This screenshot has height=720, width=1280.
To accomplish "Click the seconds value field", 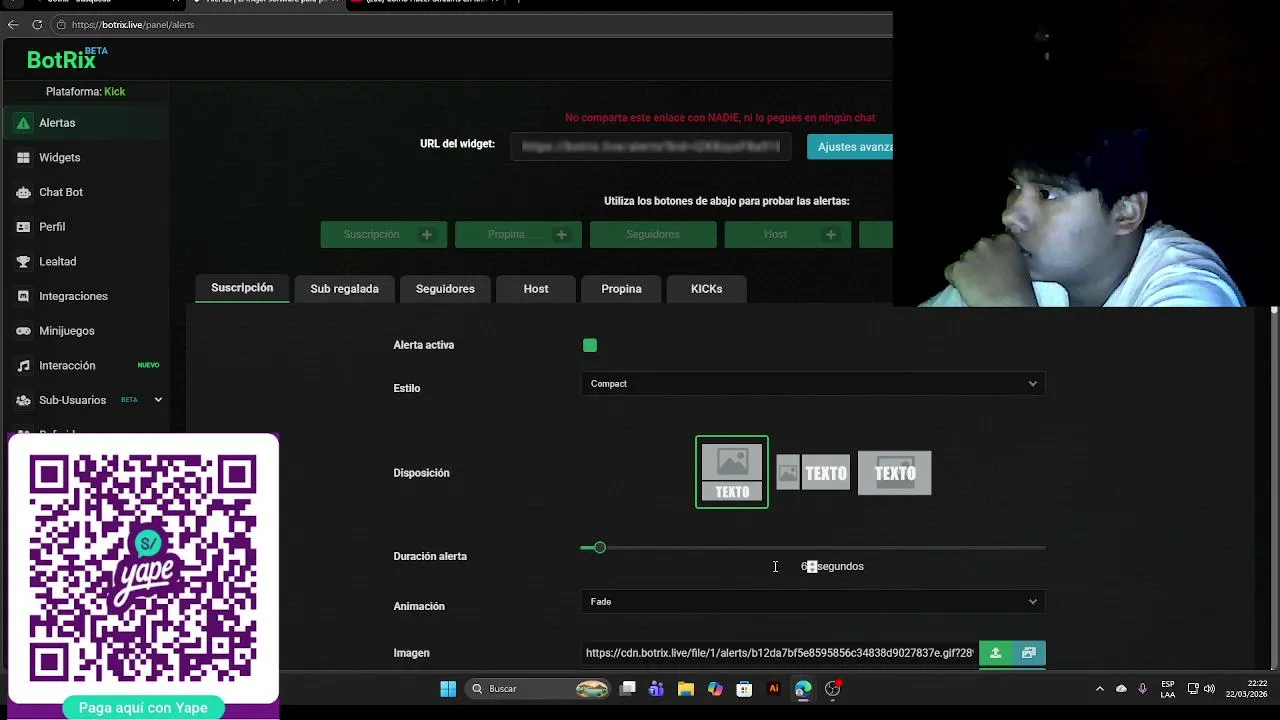I will coord(808,567).
